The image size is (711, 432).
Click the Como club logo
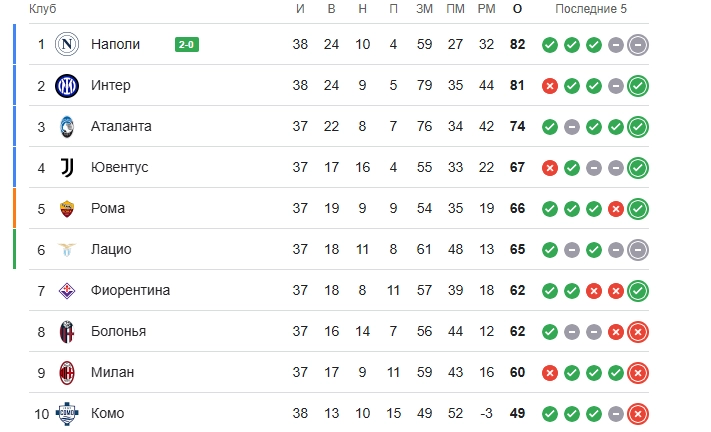tap(67, 414)
